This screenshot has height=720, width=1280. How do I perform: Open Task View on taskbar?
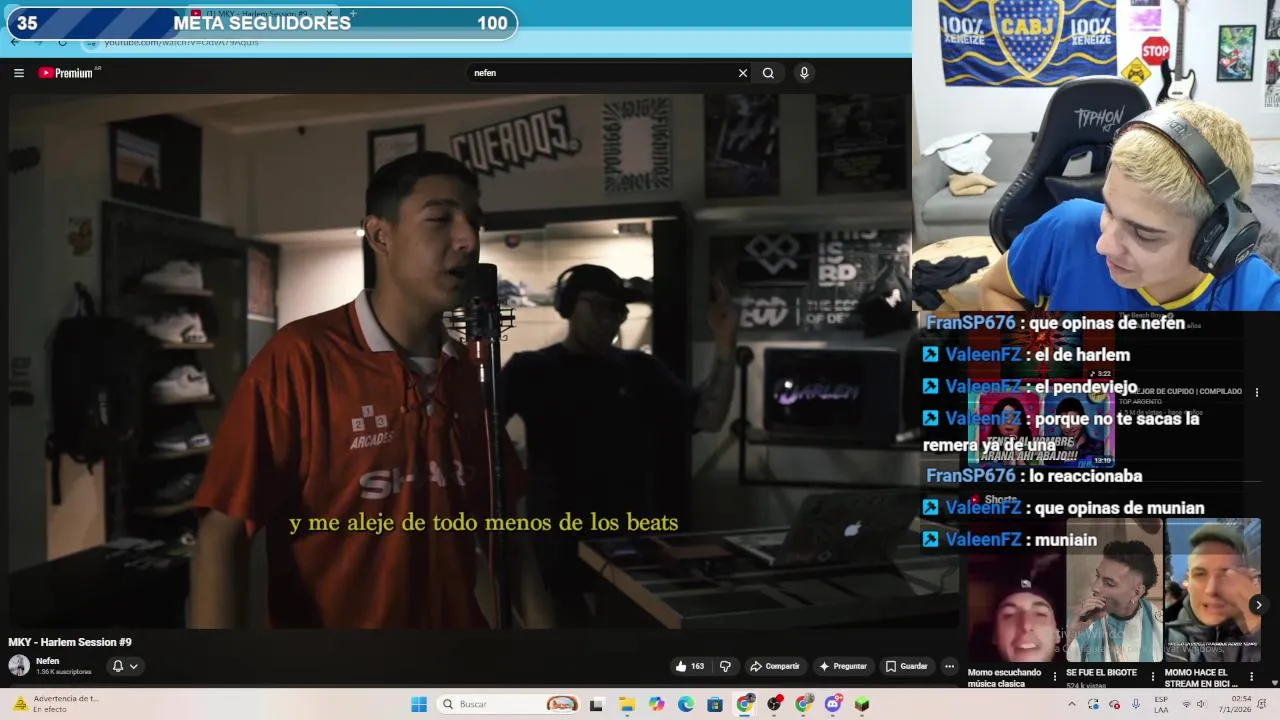point(597,704)
